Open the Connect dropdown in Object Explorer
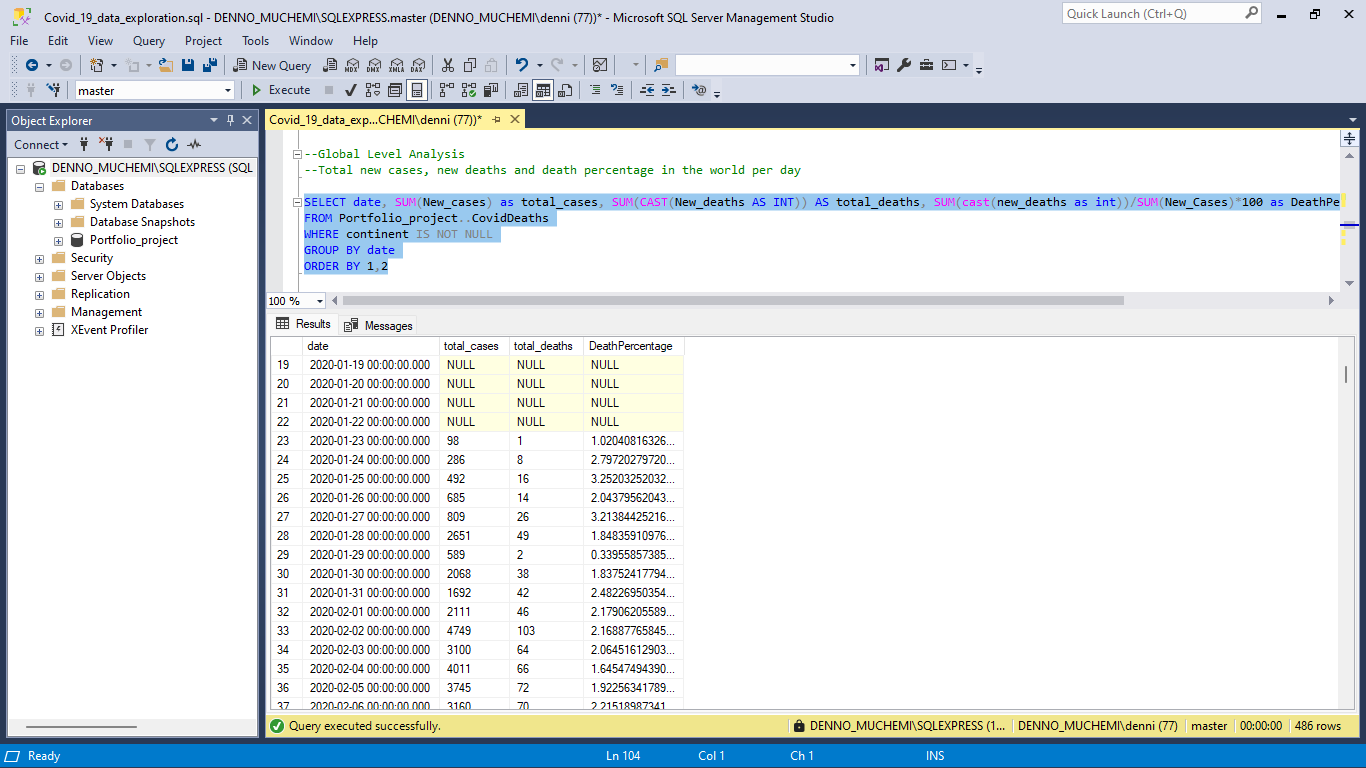The width and height of the screenshot is (1366, 768). pyautogui.click(x=41, y=145)
